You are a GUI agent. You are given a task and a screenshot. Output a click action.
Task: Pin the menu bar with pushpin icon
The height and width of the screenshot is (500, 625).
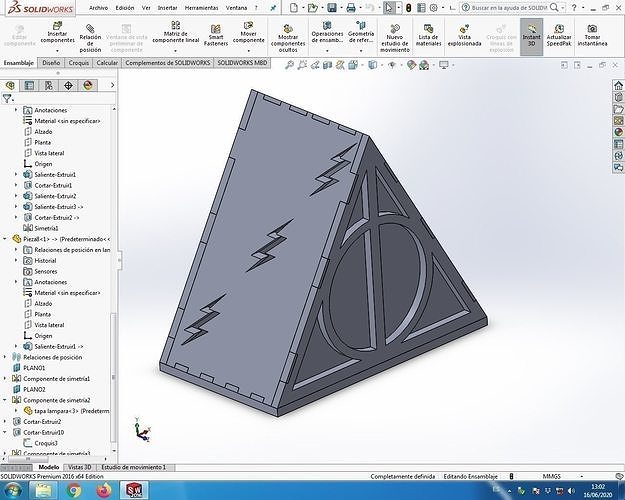click(x=273, y=8)
